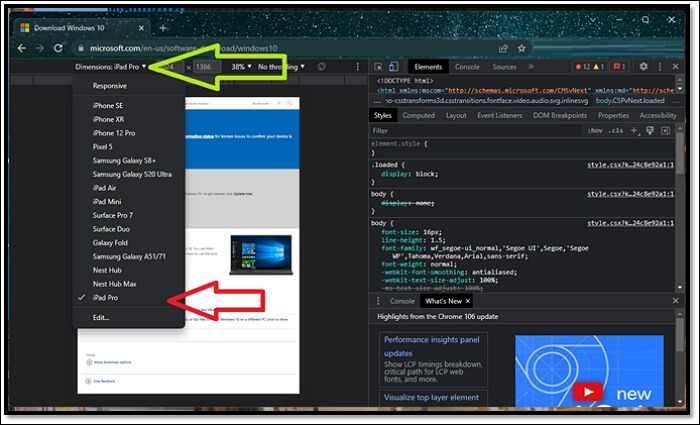Close the bottom drawer panel
Viewport: 700px width, 425px height.
675,301
